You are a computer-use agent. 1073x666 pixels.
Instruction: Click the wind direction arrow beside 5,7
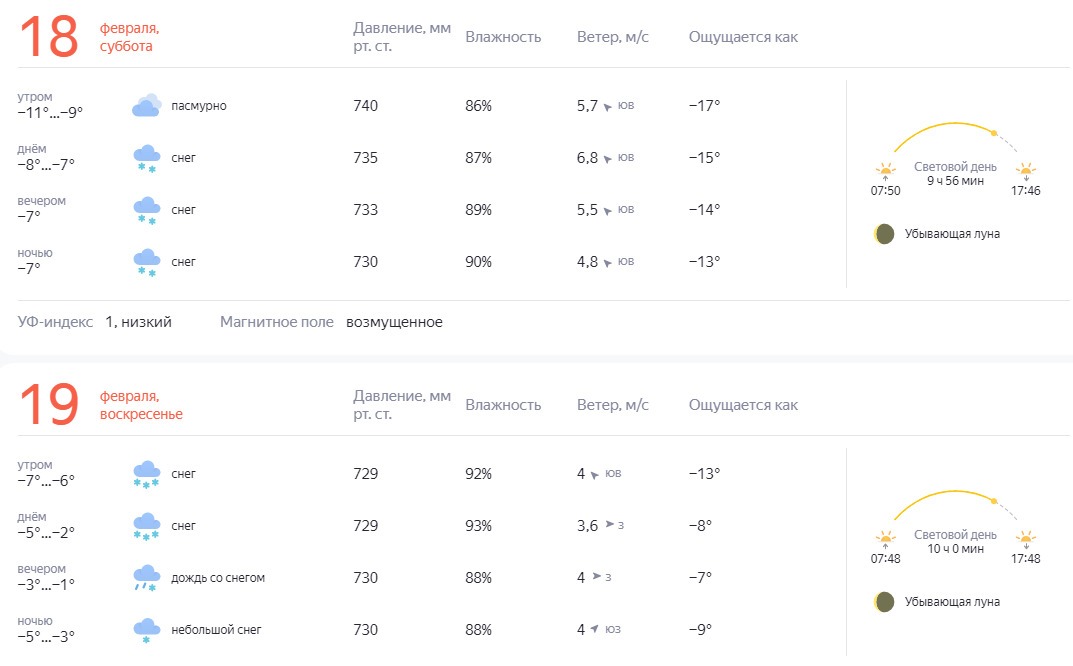pos(607,107)
